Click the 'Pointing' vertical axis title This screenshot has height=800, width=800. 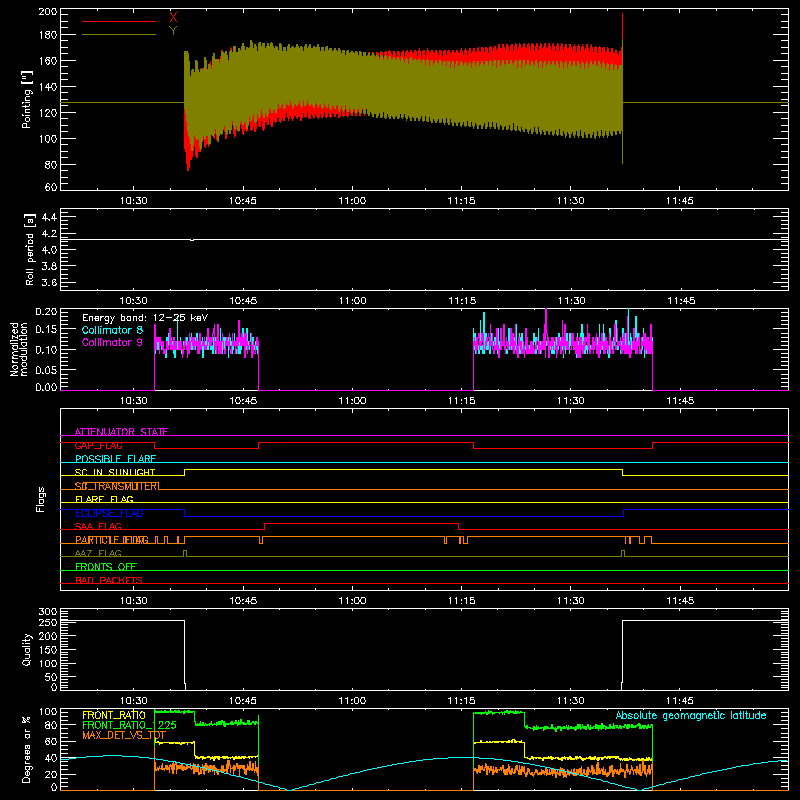coord(27,99)
